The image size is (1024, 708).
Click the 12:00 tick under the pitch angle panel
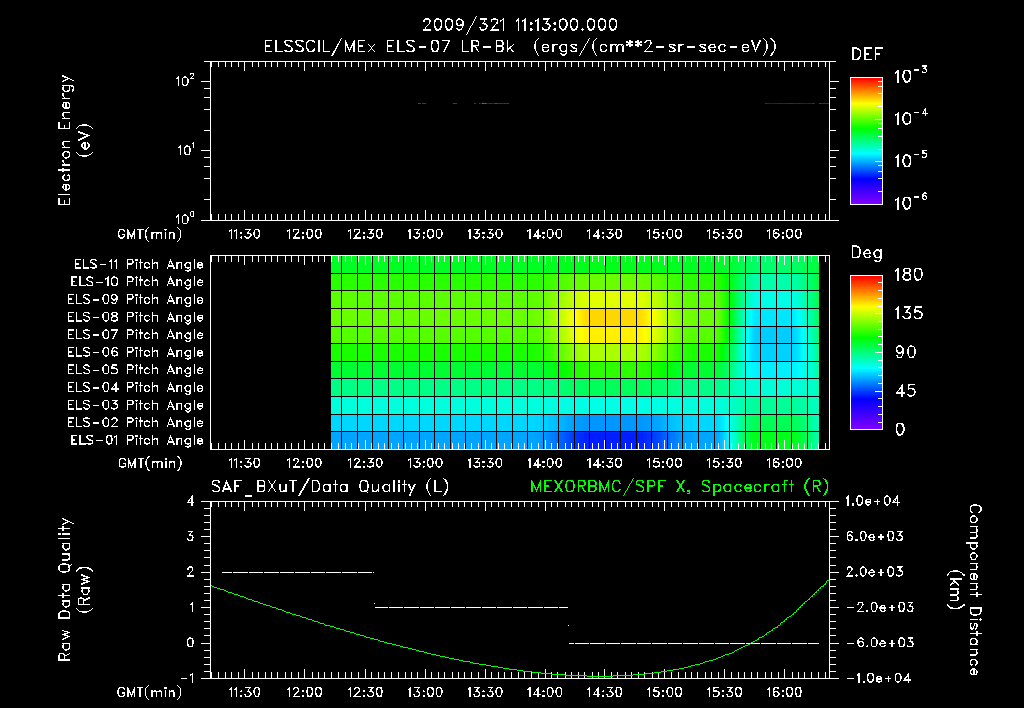coord(304,463)
